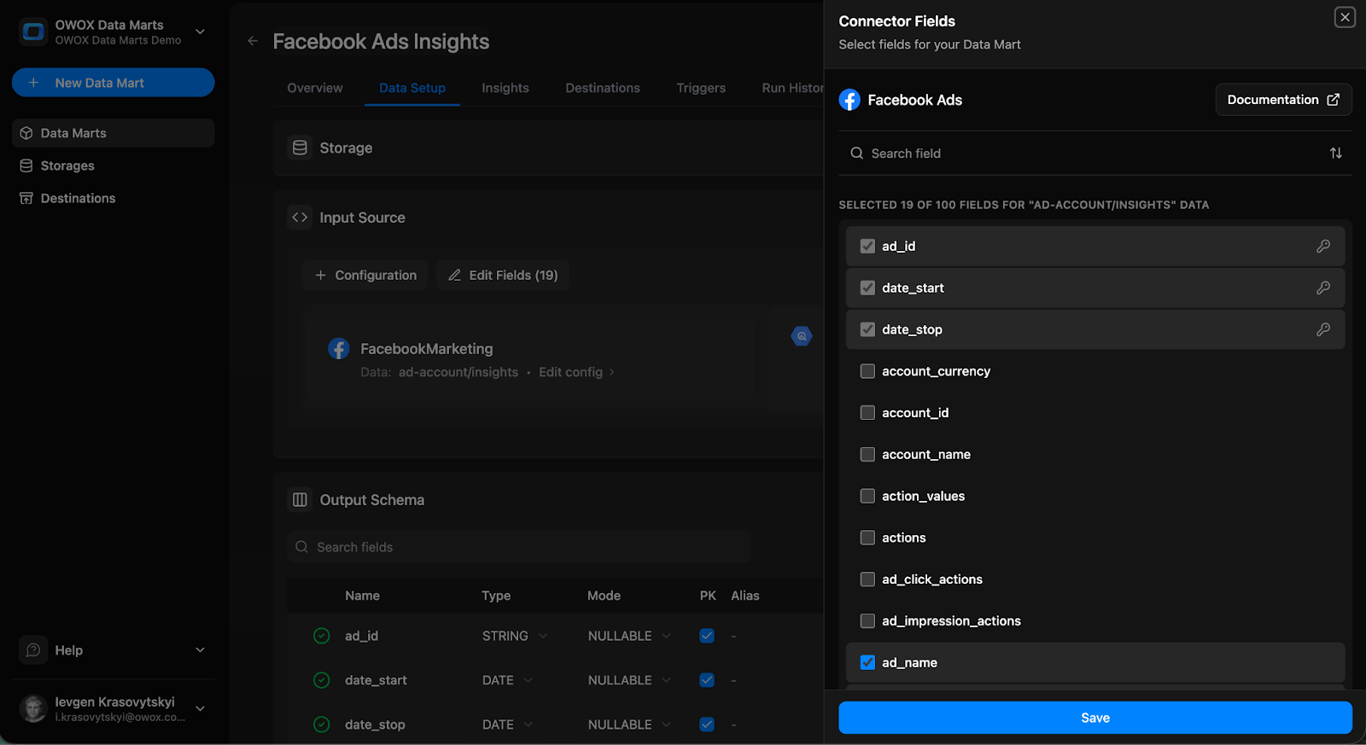
Task: Click the Storage database icon
Action: click(300, 148)
